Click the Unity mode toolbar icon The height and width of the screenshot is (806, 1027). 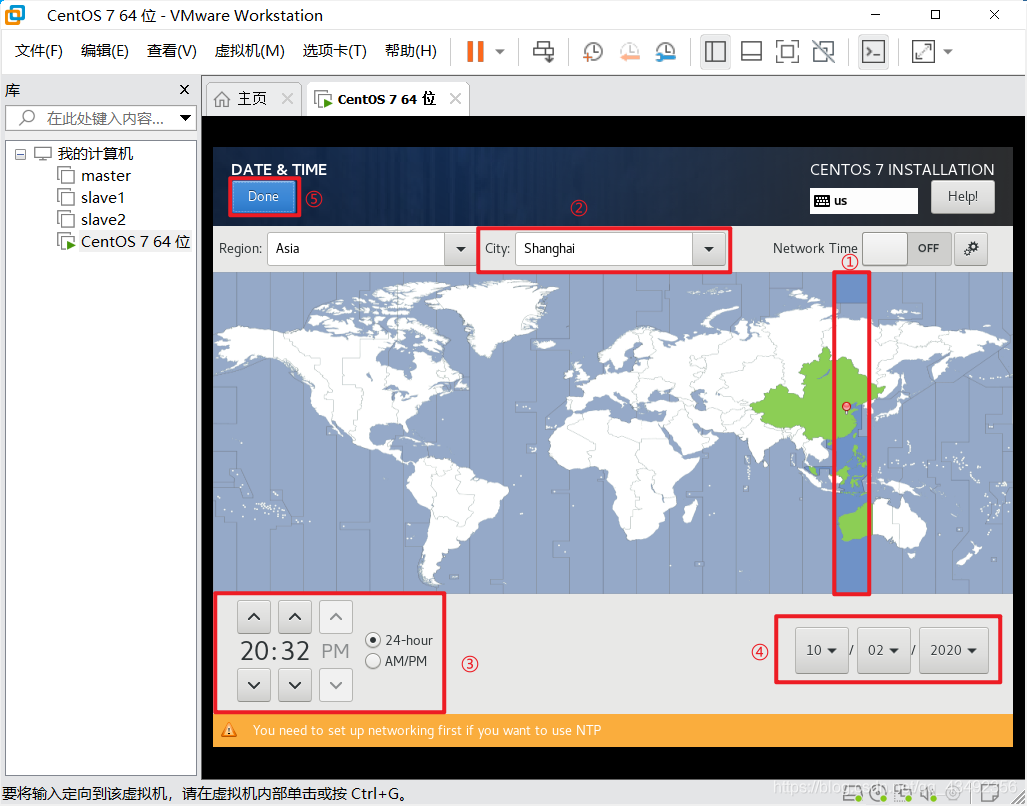(823, 51)
